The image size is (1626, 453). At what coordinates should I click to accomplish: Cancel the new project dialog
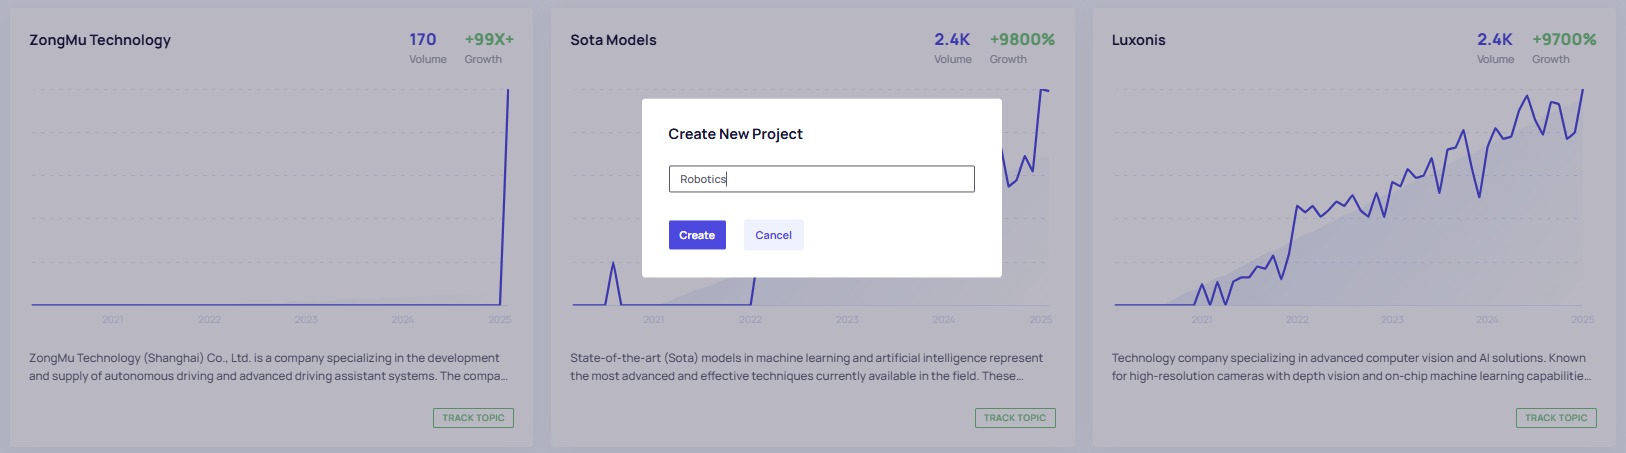(x=773, y=235)
